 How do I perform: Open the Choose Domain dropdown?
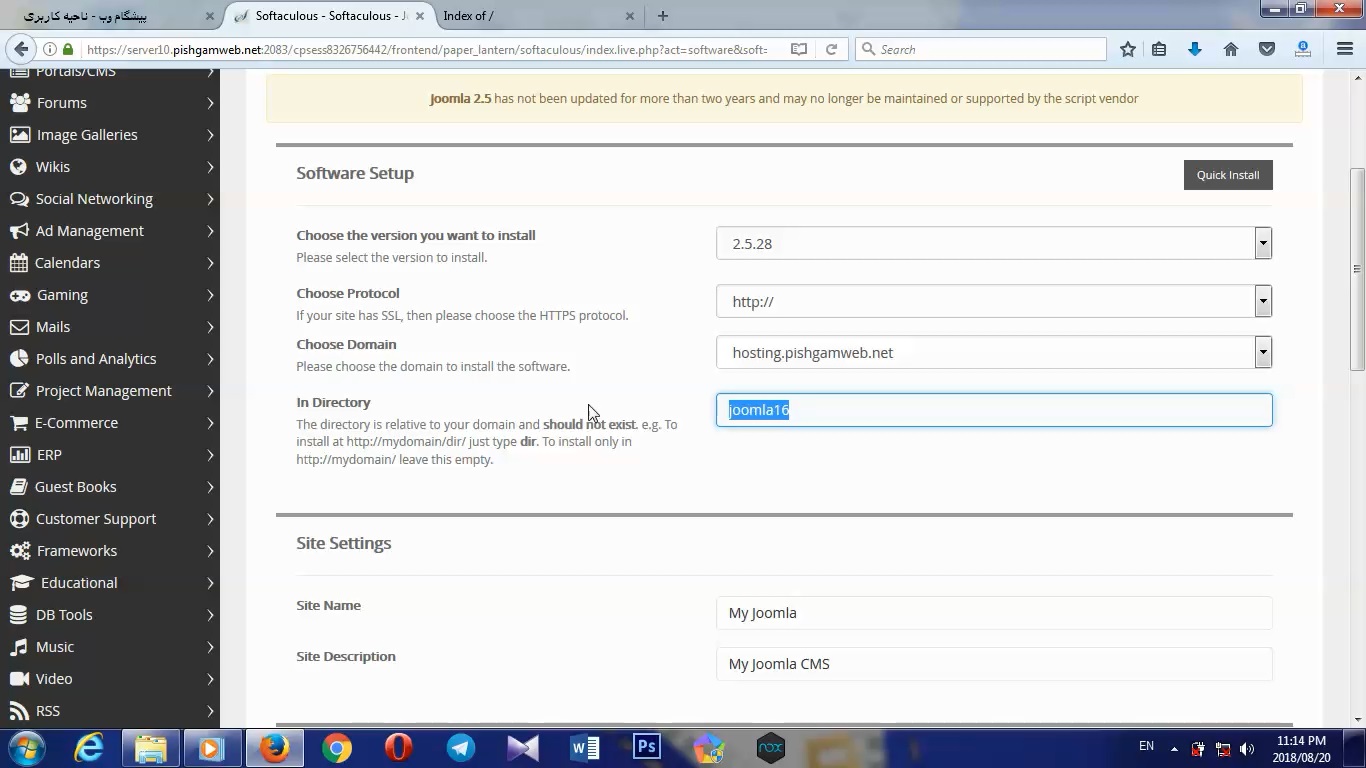(994, 352)
